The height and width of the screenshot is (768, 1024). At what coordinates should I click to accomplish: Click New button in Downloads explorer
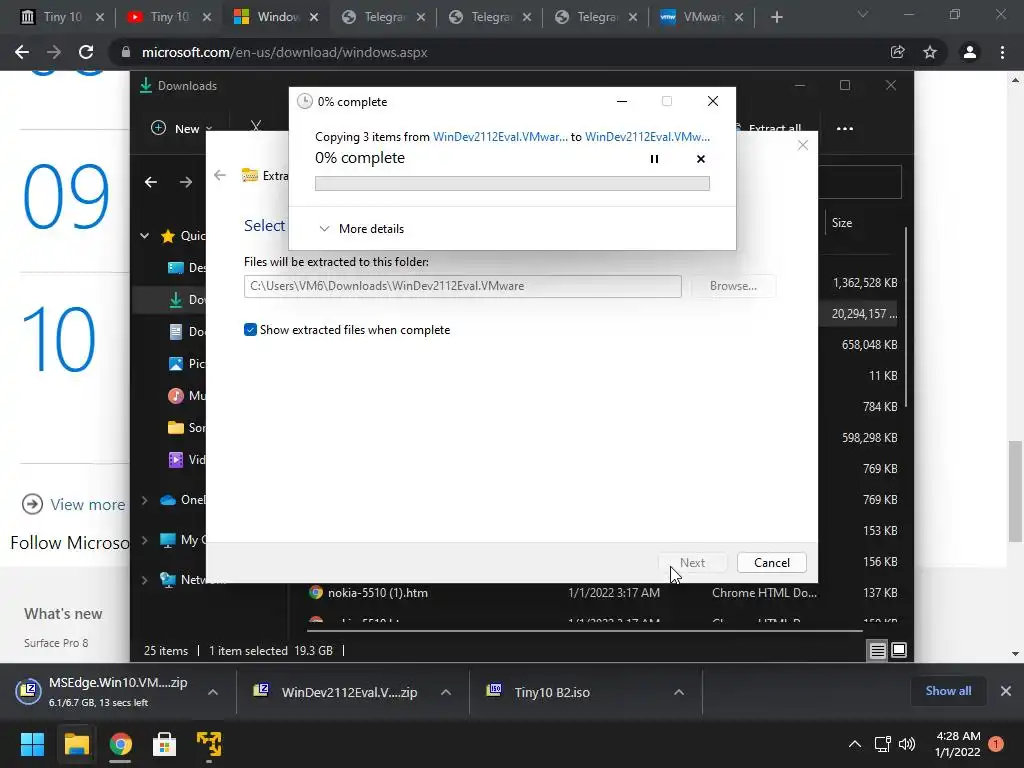pos(181,128)
